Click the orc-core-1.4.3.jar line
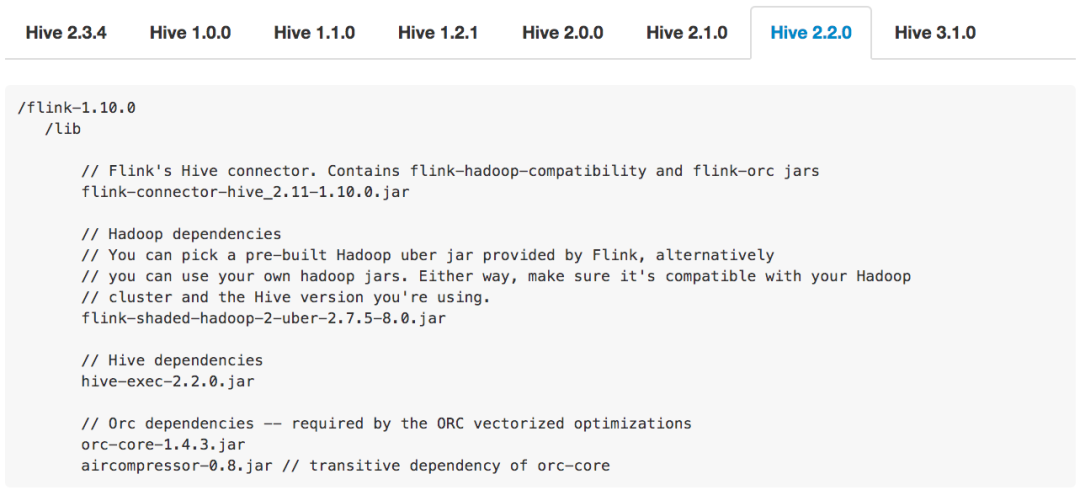 pos(163,444)
